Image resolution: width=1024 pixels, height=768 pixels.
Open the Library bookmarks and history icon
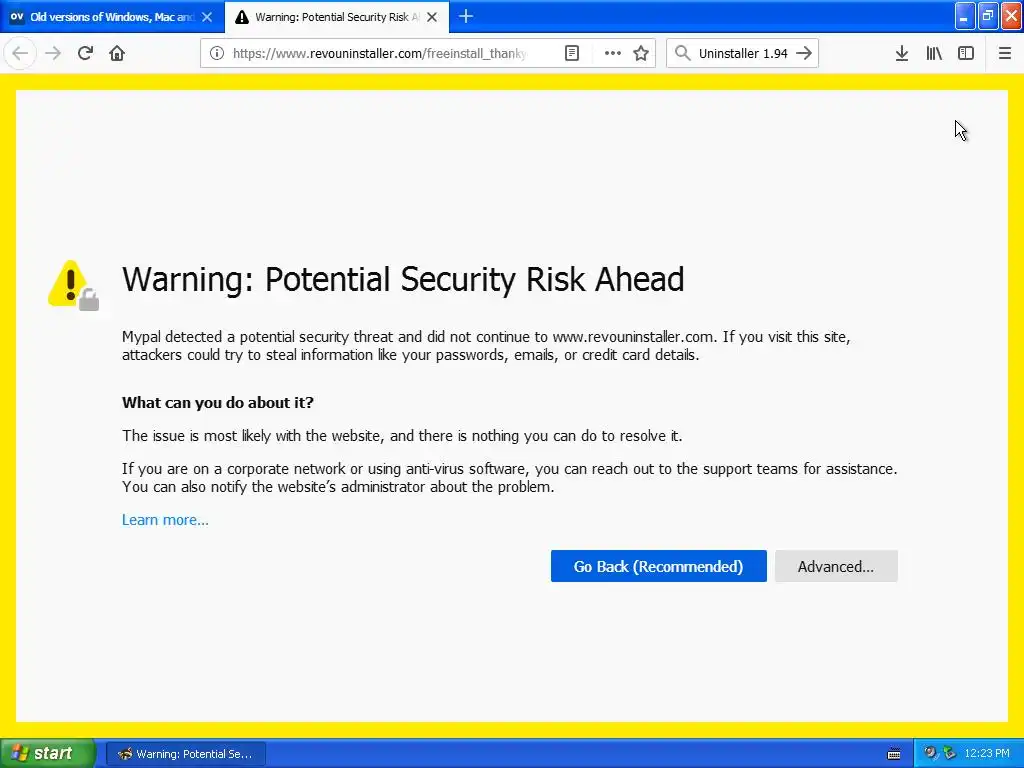point(934,53)
